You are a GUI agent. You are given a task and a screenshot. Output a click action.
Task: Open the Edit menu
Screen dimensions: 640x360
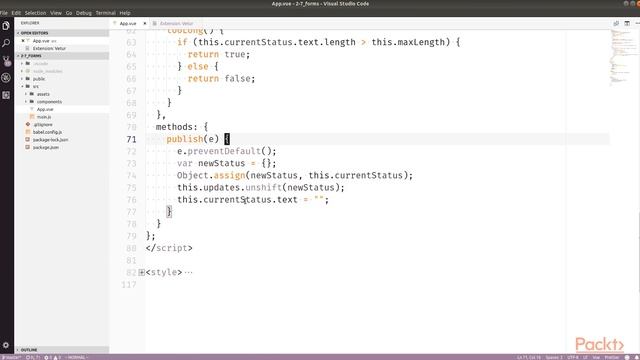pos(16,13)
